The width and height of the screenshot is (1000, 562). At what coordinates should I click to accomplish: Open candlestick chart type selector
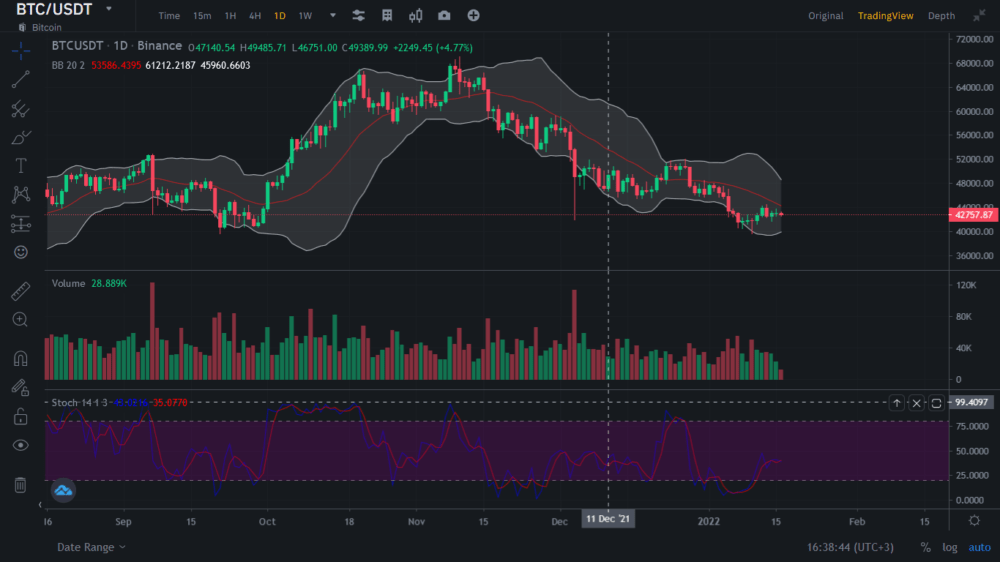pyautogui.click(x=416, y=16)
